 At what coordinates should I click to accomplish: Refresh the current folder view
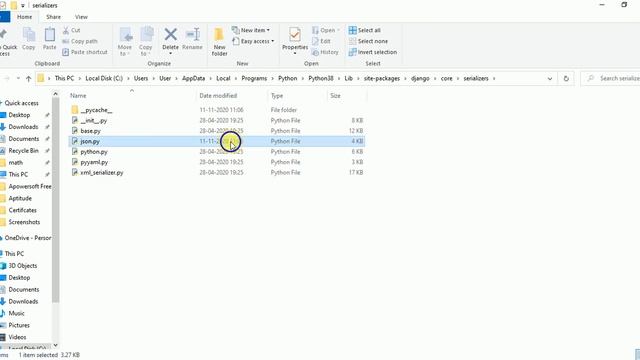(566, 78)
